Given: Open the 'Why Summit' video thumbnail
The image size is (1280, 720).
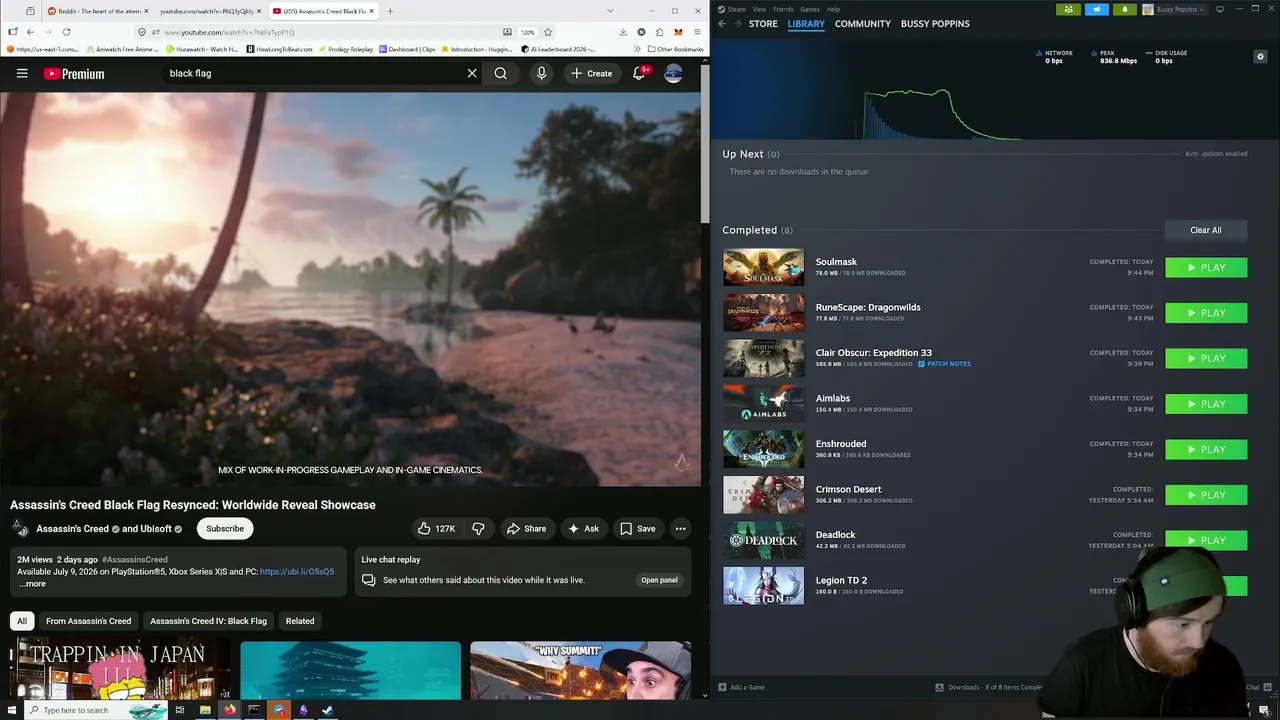Looking at the screenshot, I should pyautogui.click(x=580, y=671).
